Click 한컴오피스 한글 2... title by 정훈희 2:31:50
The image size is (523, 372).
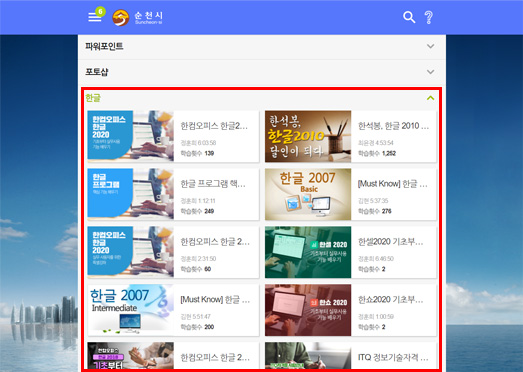215,242
